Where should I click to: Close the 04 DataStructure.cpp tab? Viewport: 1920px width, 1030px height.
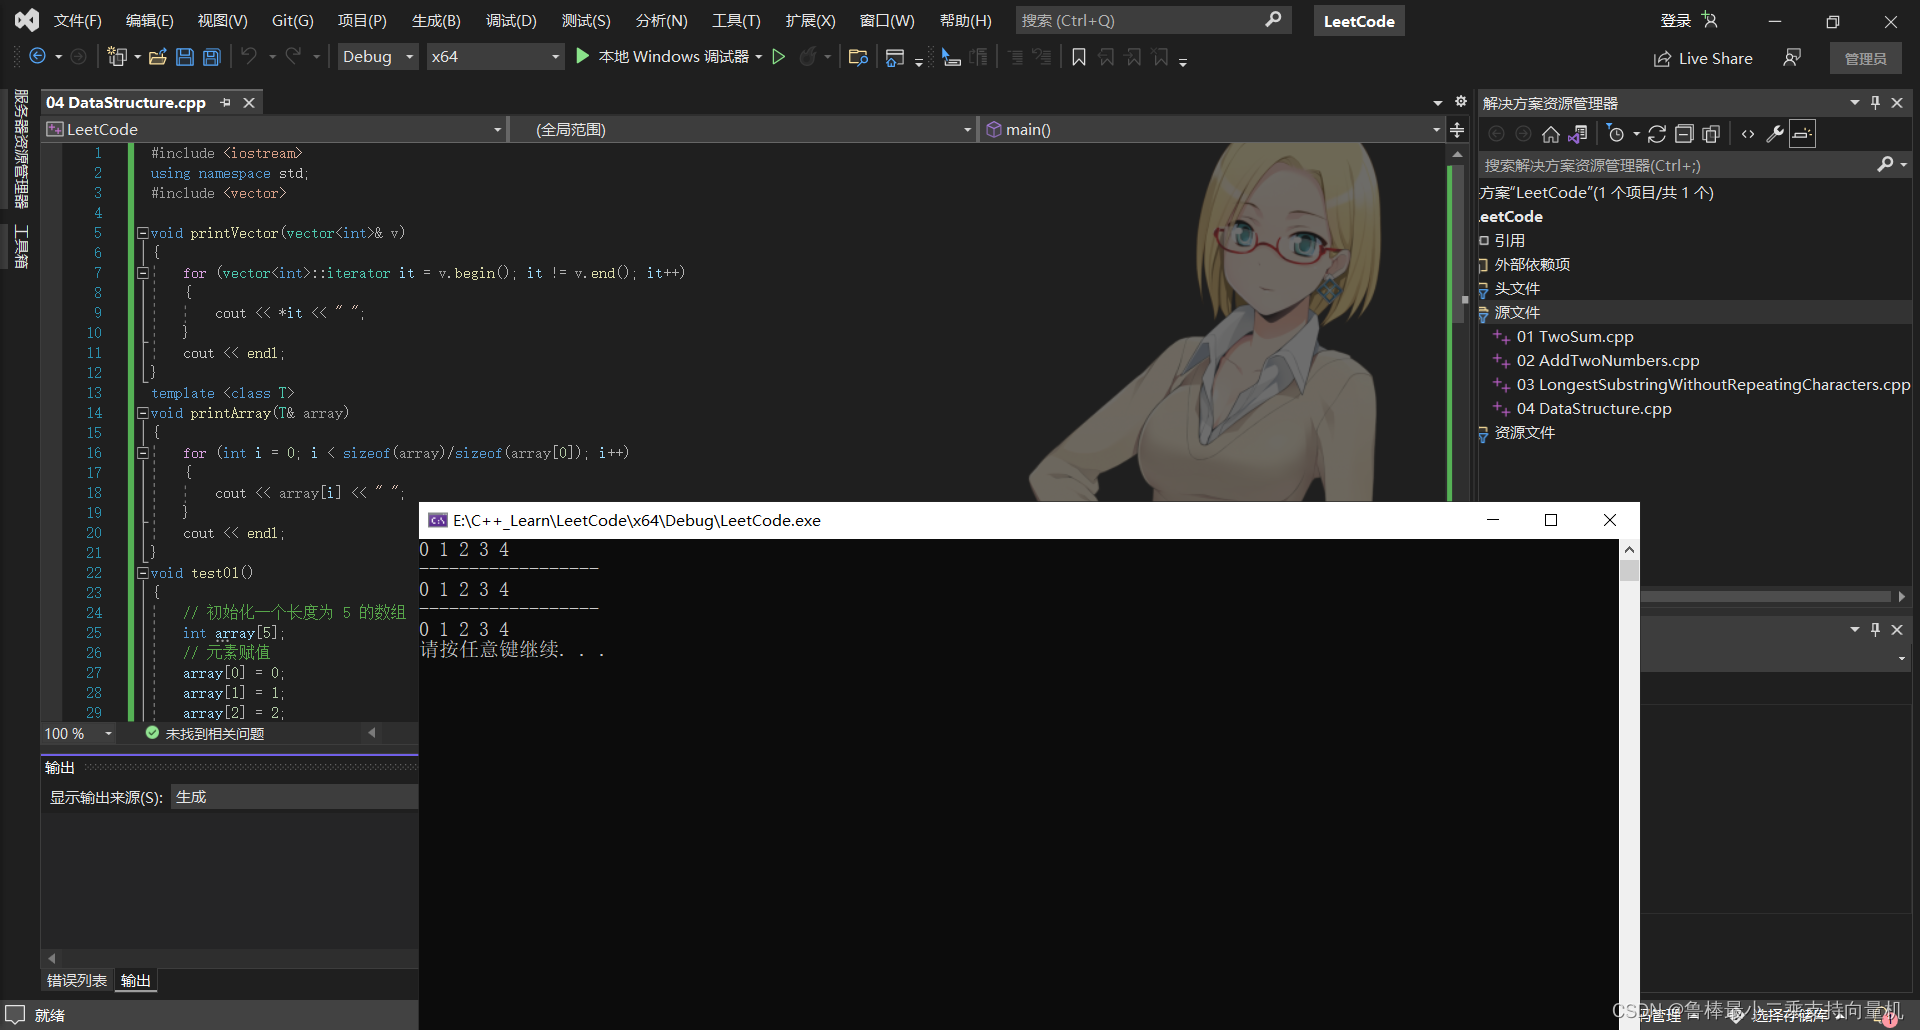click(x=249, y=103)
